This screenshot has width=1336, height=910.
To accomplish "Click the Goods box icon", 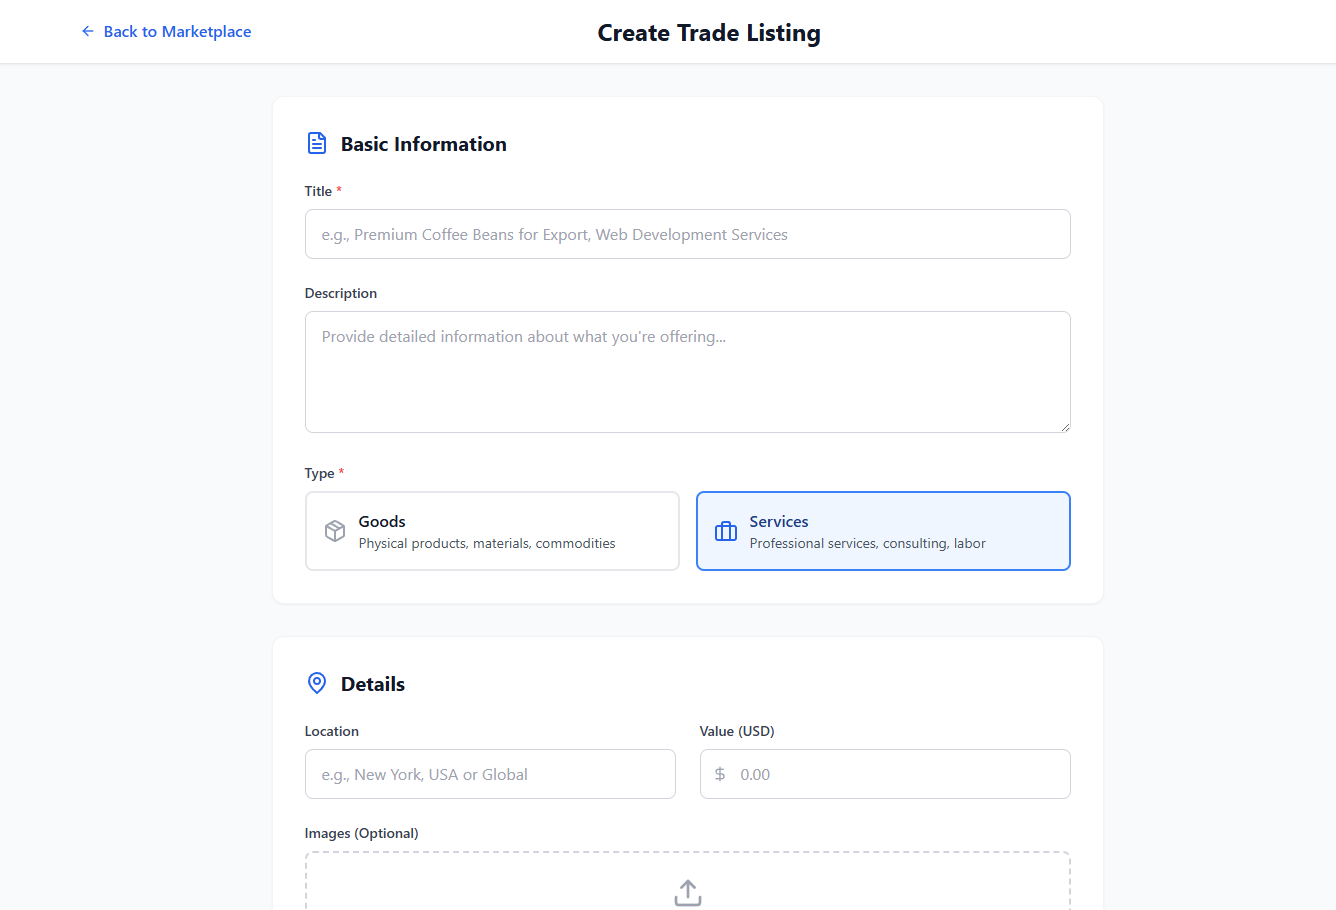I will (x=335, y=531).
